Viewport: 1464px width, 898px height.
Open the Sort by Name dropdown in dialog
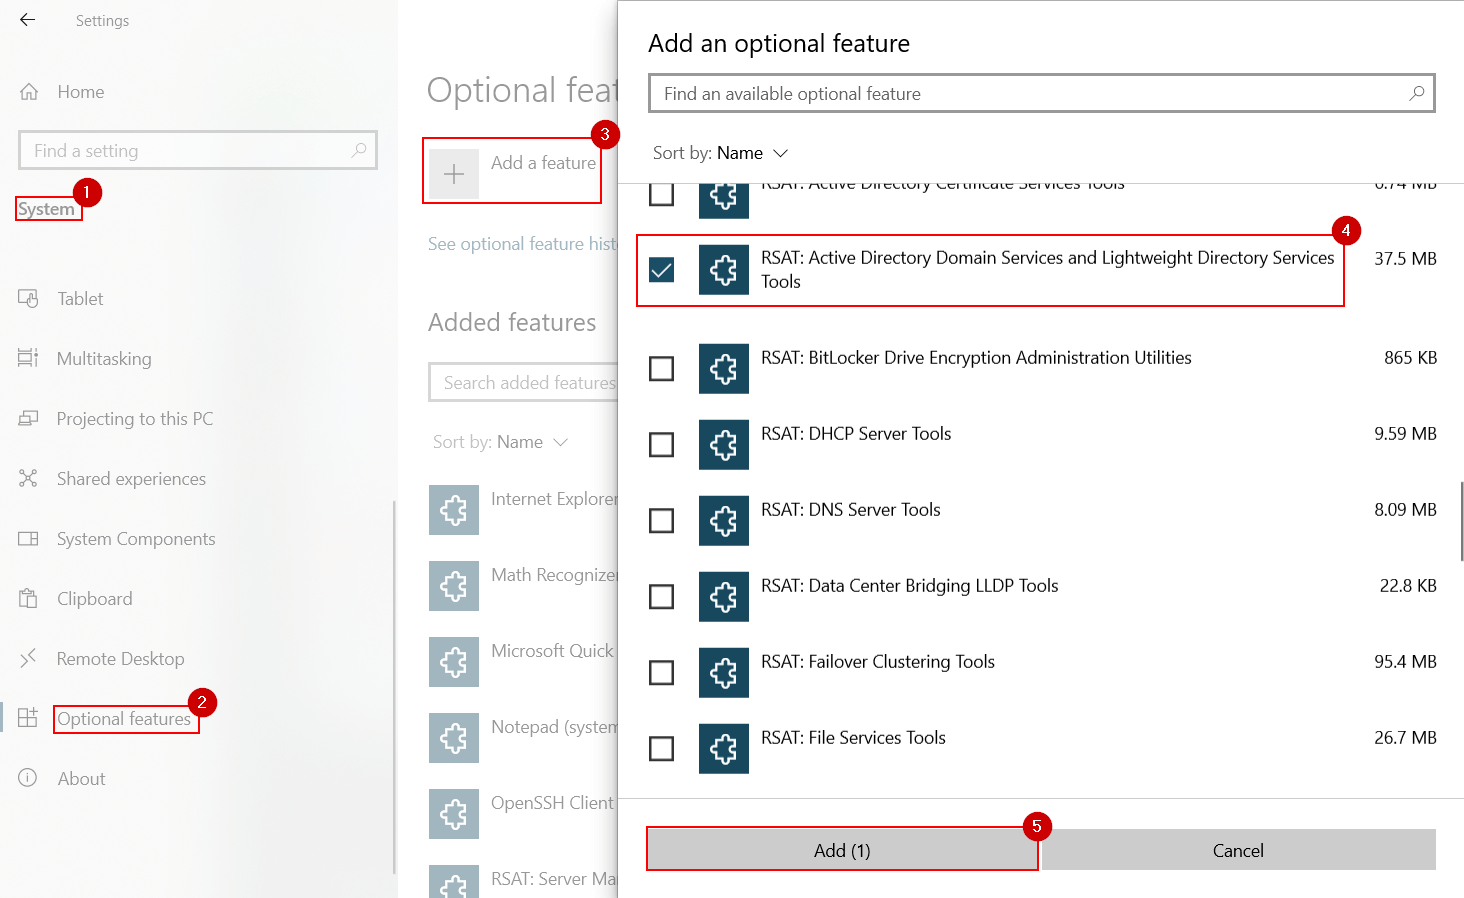(x=720, y=153)
